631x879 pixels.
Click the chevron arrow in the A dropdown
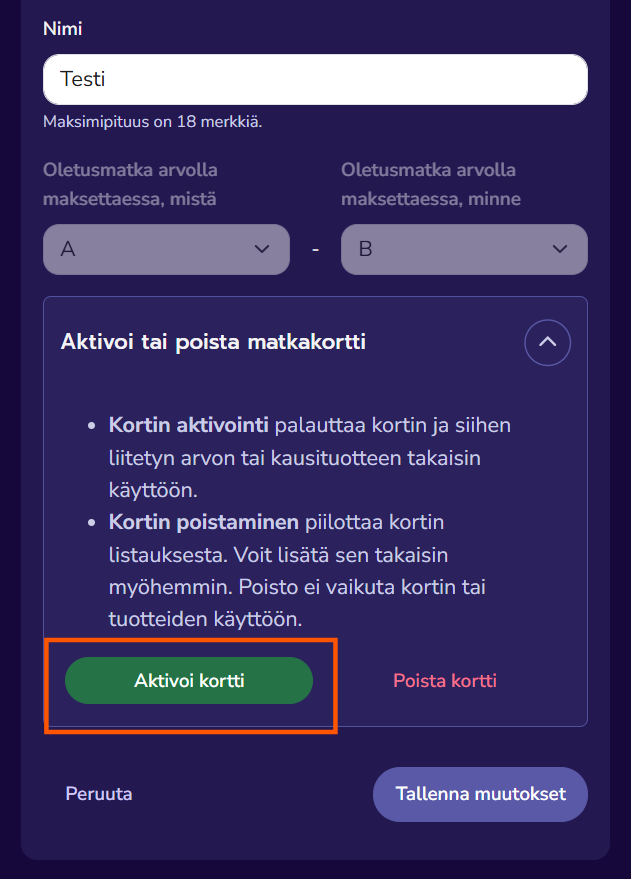pos(262,249)
